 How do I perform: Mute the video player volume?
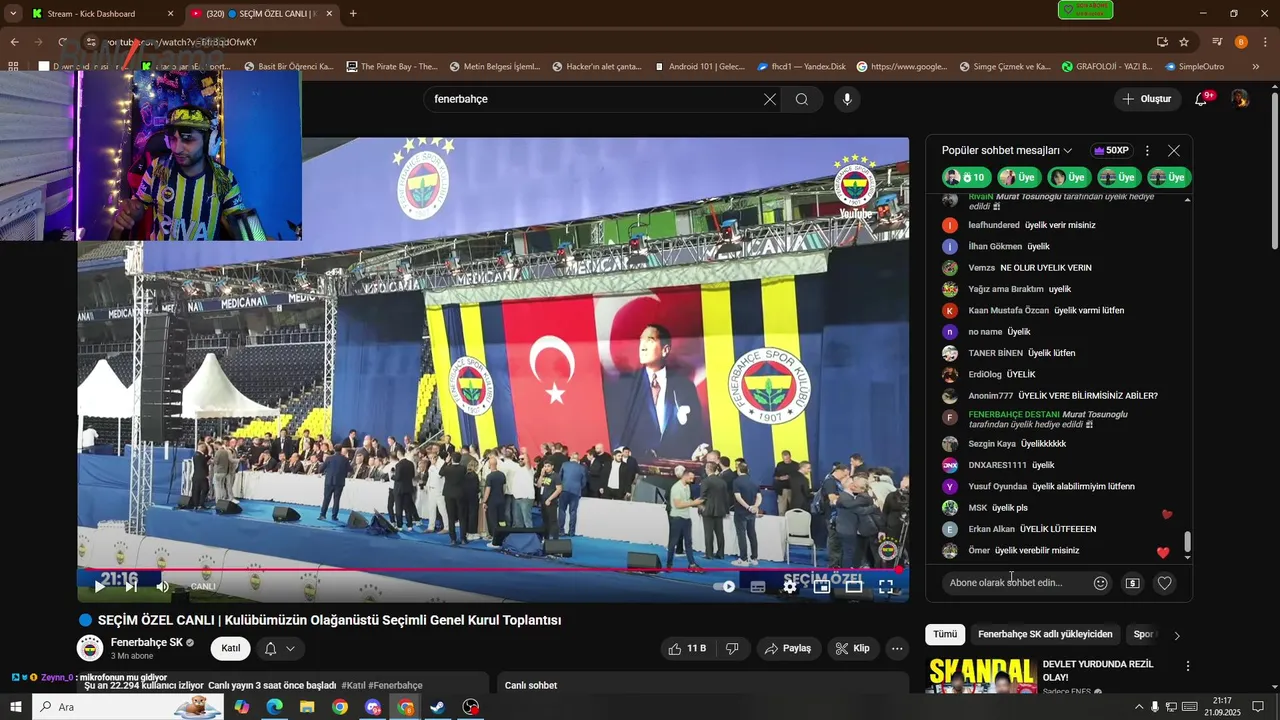(163, 586)
